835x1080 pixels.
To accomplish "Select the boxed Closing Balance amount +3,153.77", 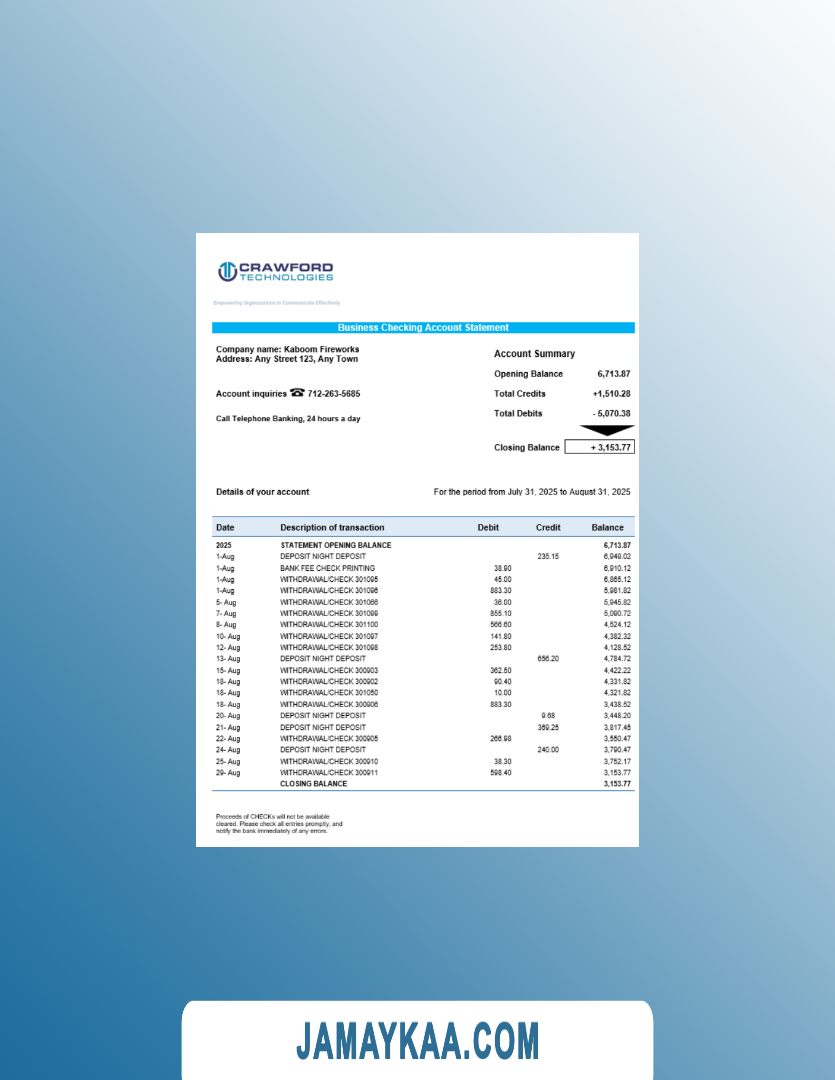I will click(600, 447).
